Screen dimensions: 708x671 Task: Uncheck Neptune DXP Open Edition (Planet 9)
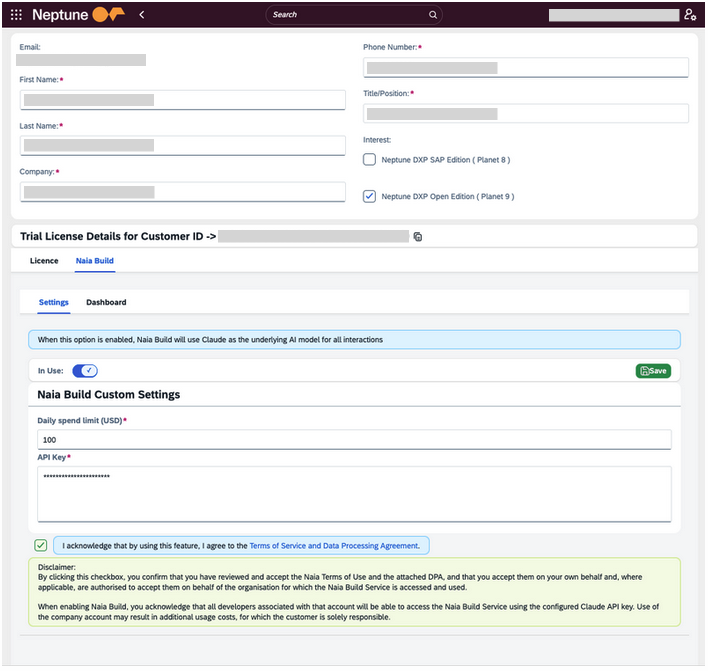click(369, 196)
